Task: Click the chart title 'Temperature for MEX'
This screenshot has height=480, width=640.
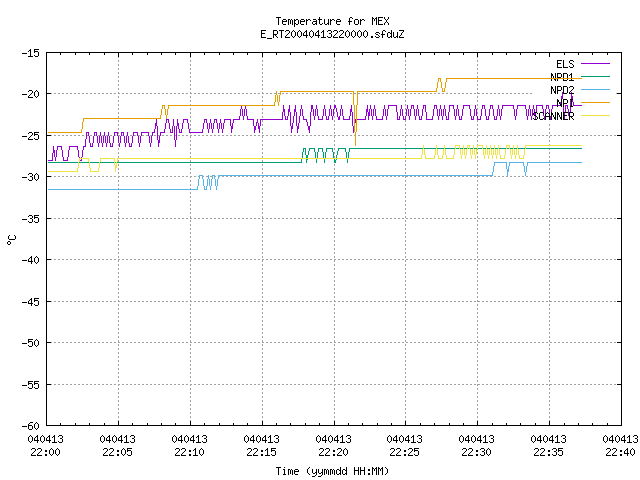Action: pyautogui.click(x=332, y=21)
